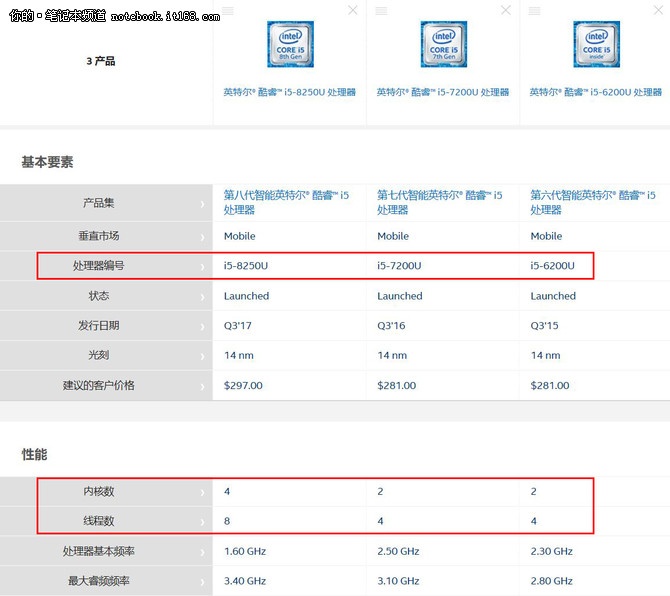Image resolution: width=670 pixels, height=596 pixels.
Task: Click the drag handle icon above i5-6200U
Action: 534,11
